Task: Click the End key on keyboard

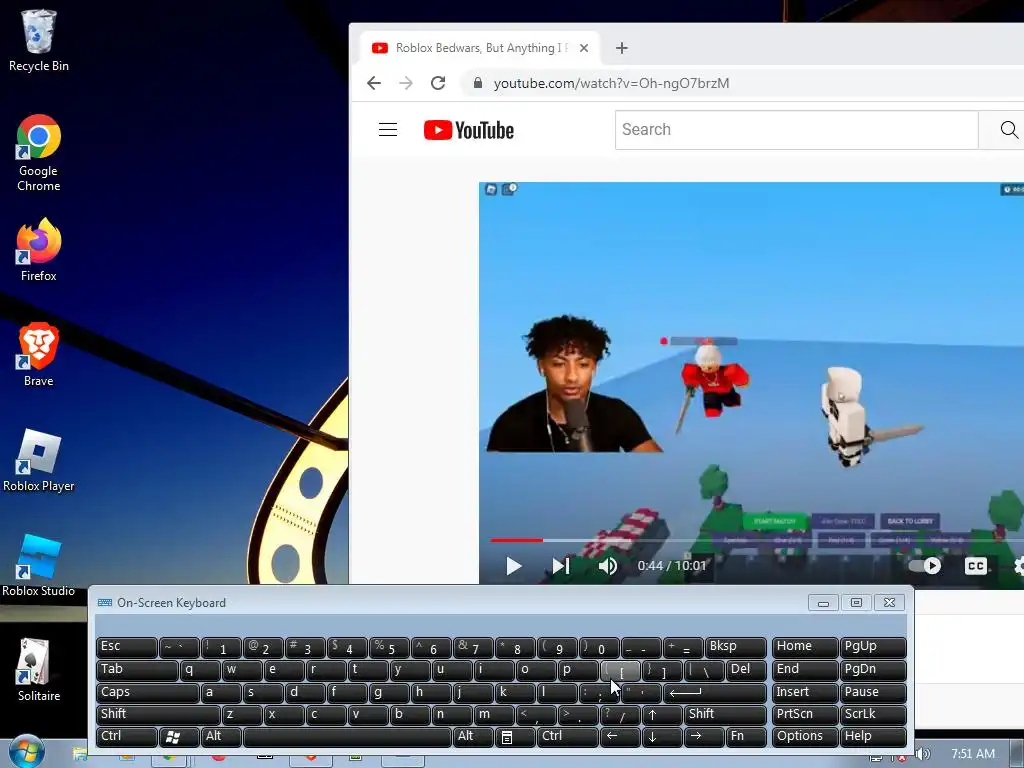Action: point(805,669)
